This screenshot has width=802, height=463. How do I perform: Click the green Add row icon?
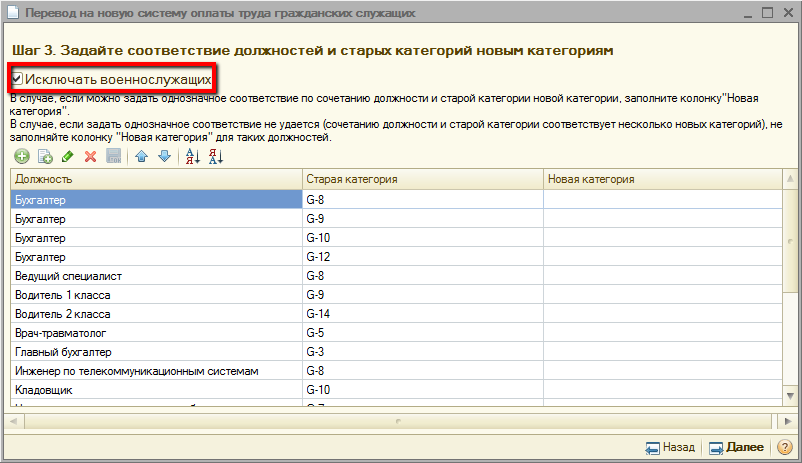coord(22,156)
